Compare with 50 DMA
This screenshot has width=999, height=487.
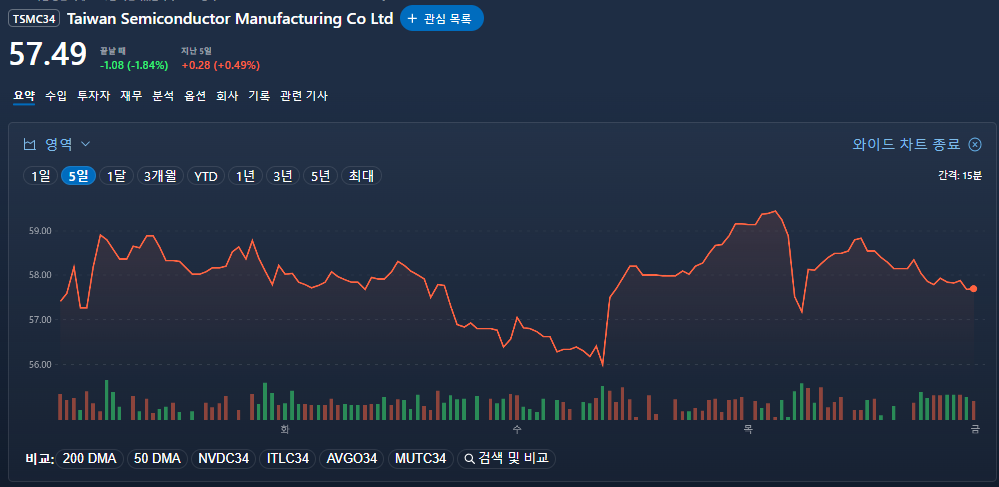click(x=157, y=458)
